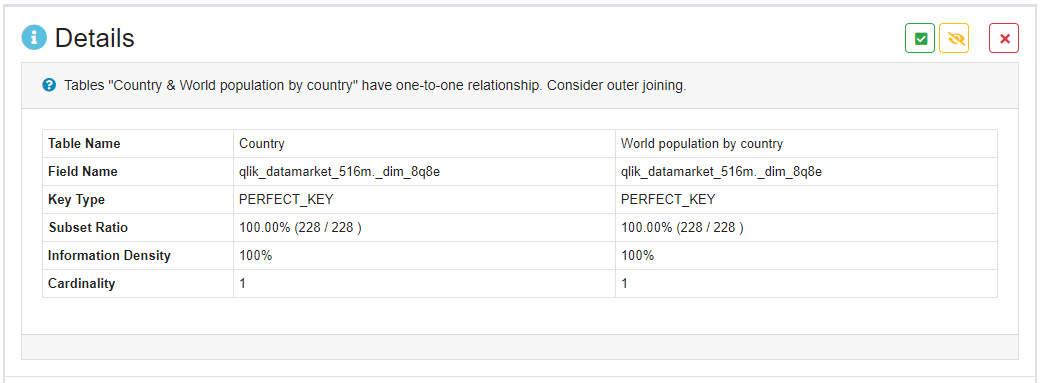Close the Details panel with red X
Screen dimensions: 1042x383
pyautogui.click(x=1004, y=38)
